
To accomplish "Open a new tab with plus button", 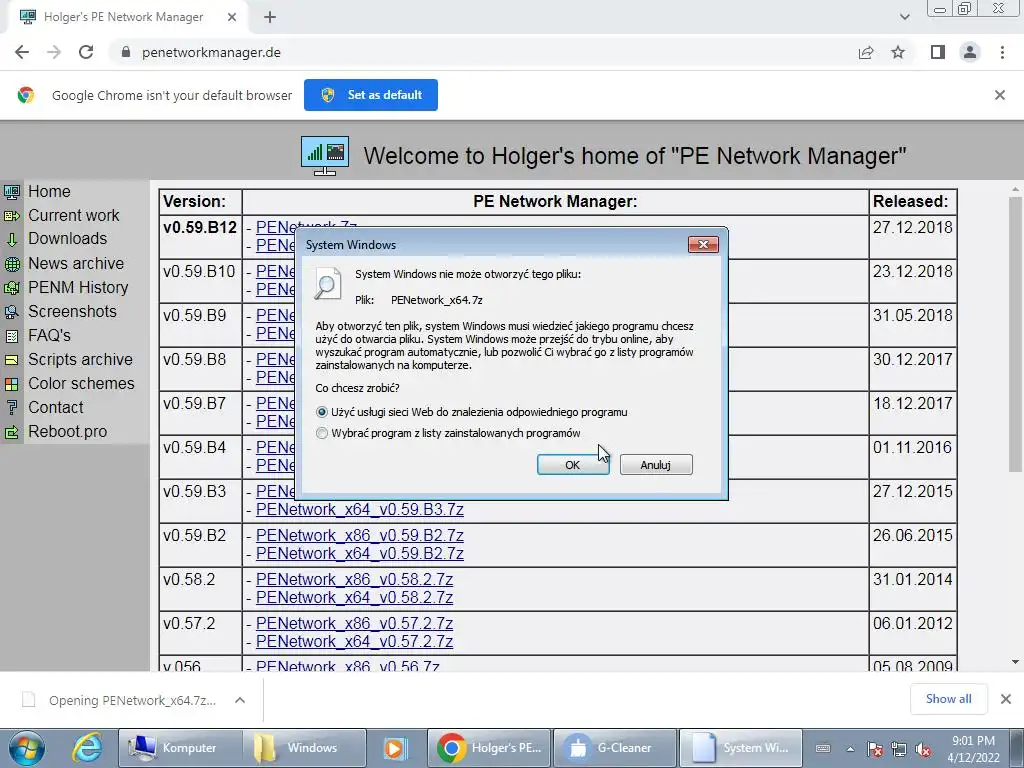I will point(270,18).
